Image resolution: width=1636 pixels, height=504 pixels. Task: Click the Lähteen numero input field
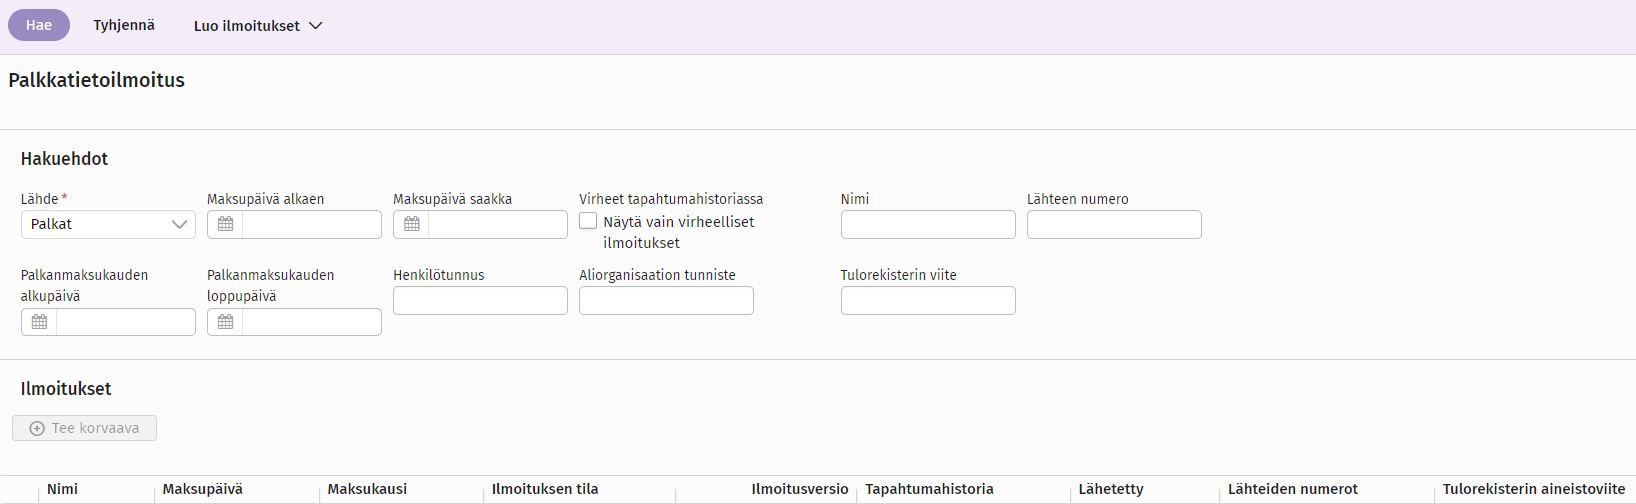1114,224
